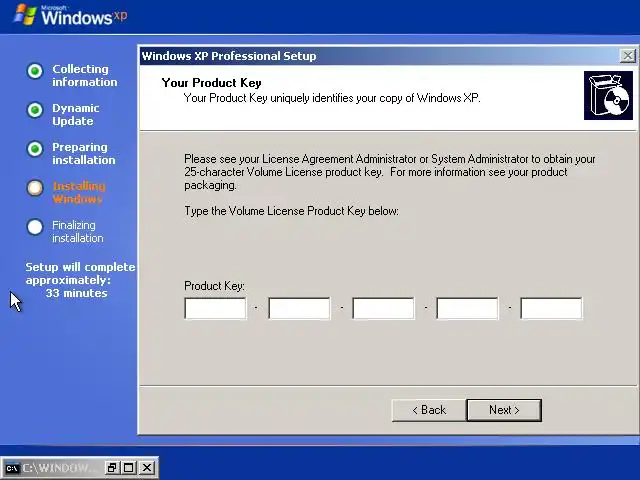Click the Finalizing installation step indicator
Image resolution: width=640 pixels, height=480 pixels.
pos(35,227)
